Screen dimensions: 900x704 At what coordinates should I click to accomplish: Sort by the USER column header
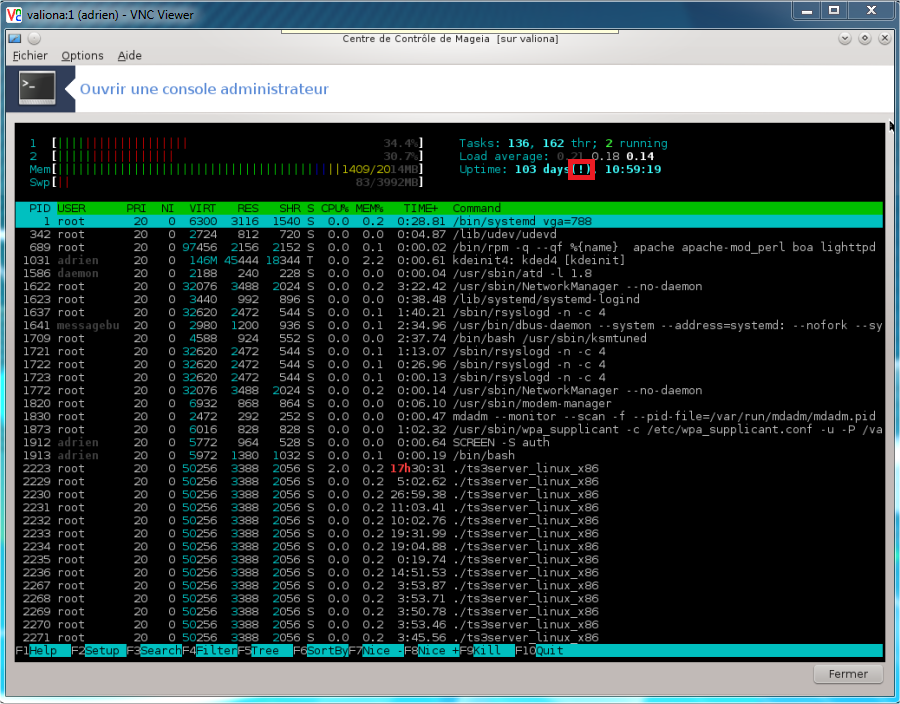click(x=71, y=208)
